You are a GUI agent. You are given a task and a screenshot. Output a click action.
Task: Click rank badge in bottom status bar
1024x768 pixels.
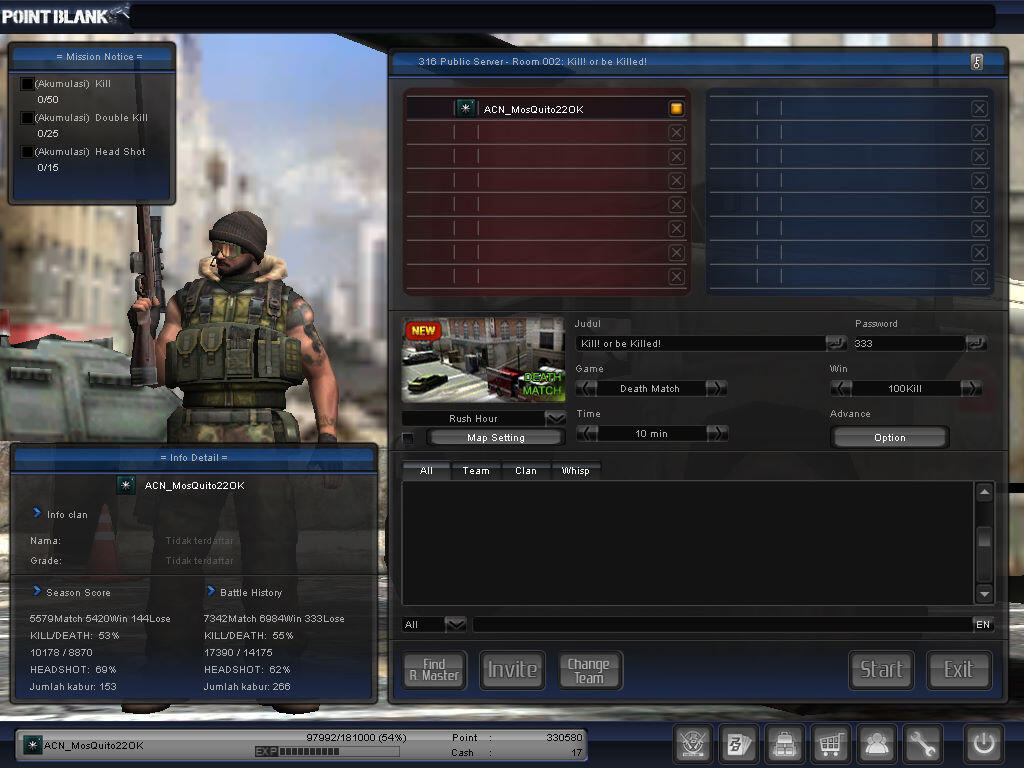point(32,744)
